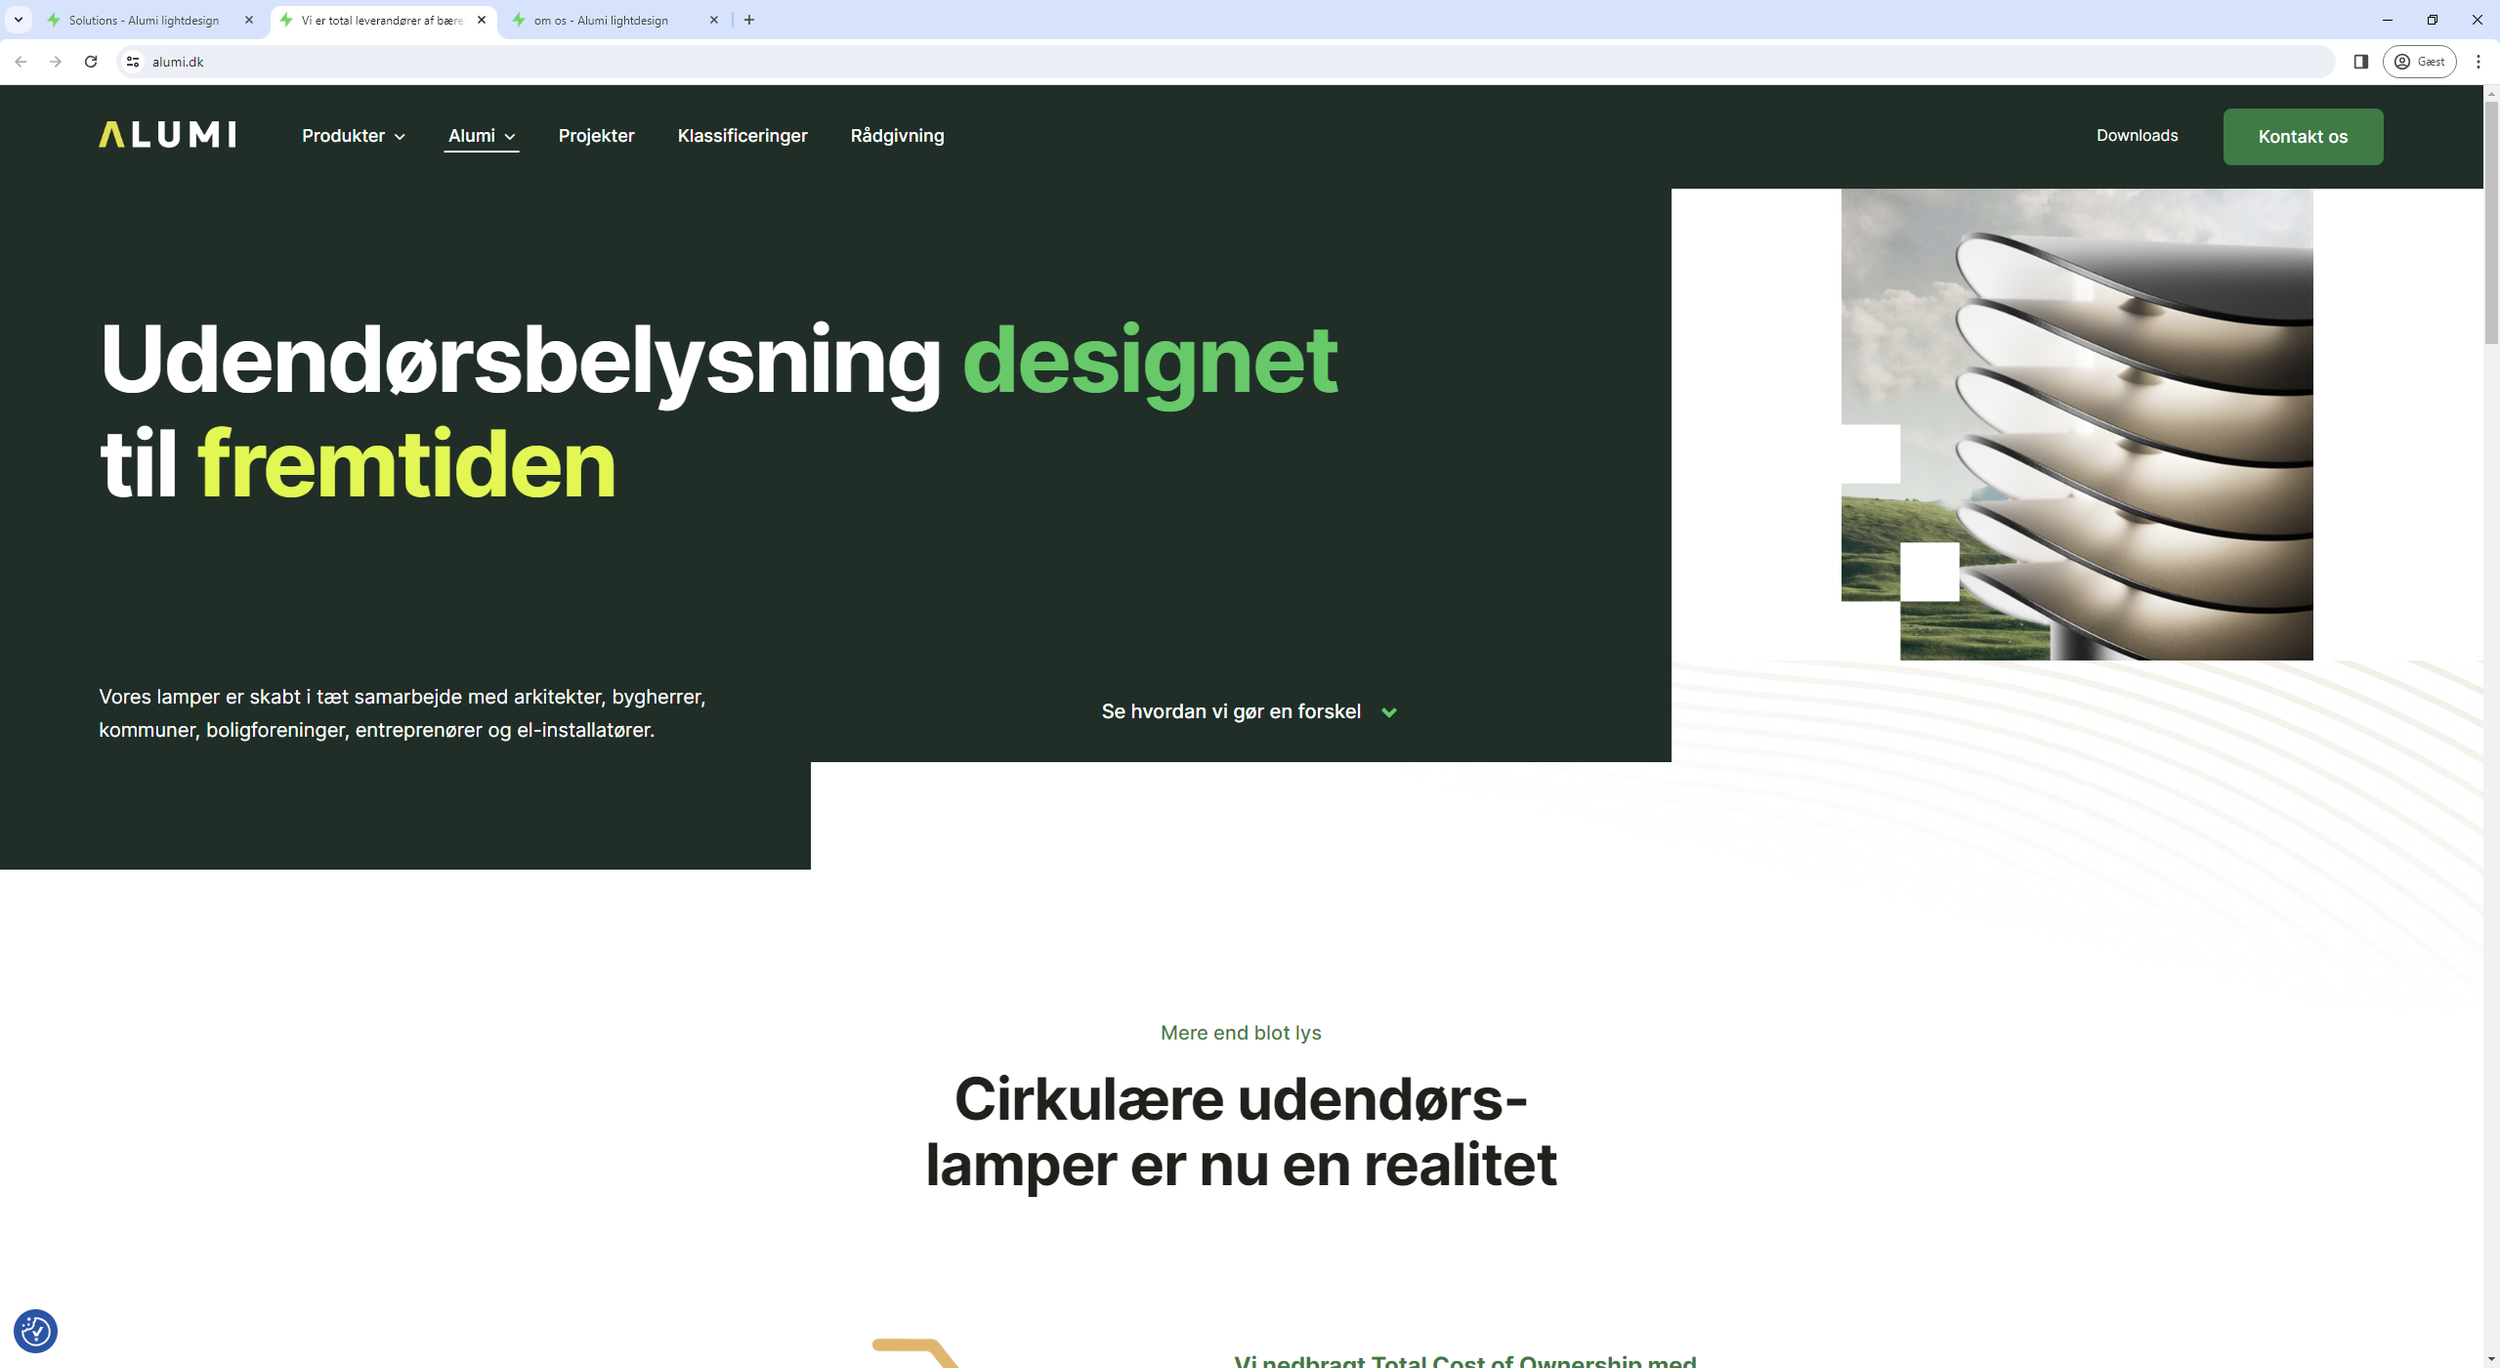The image size is (2500, 1368).
Task: Click the 'Udendørsbelysning designet til fremtiden' headline
Action: 719,412
